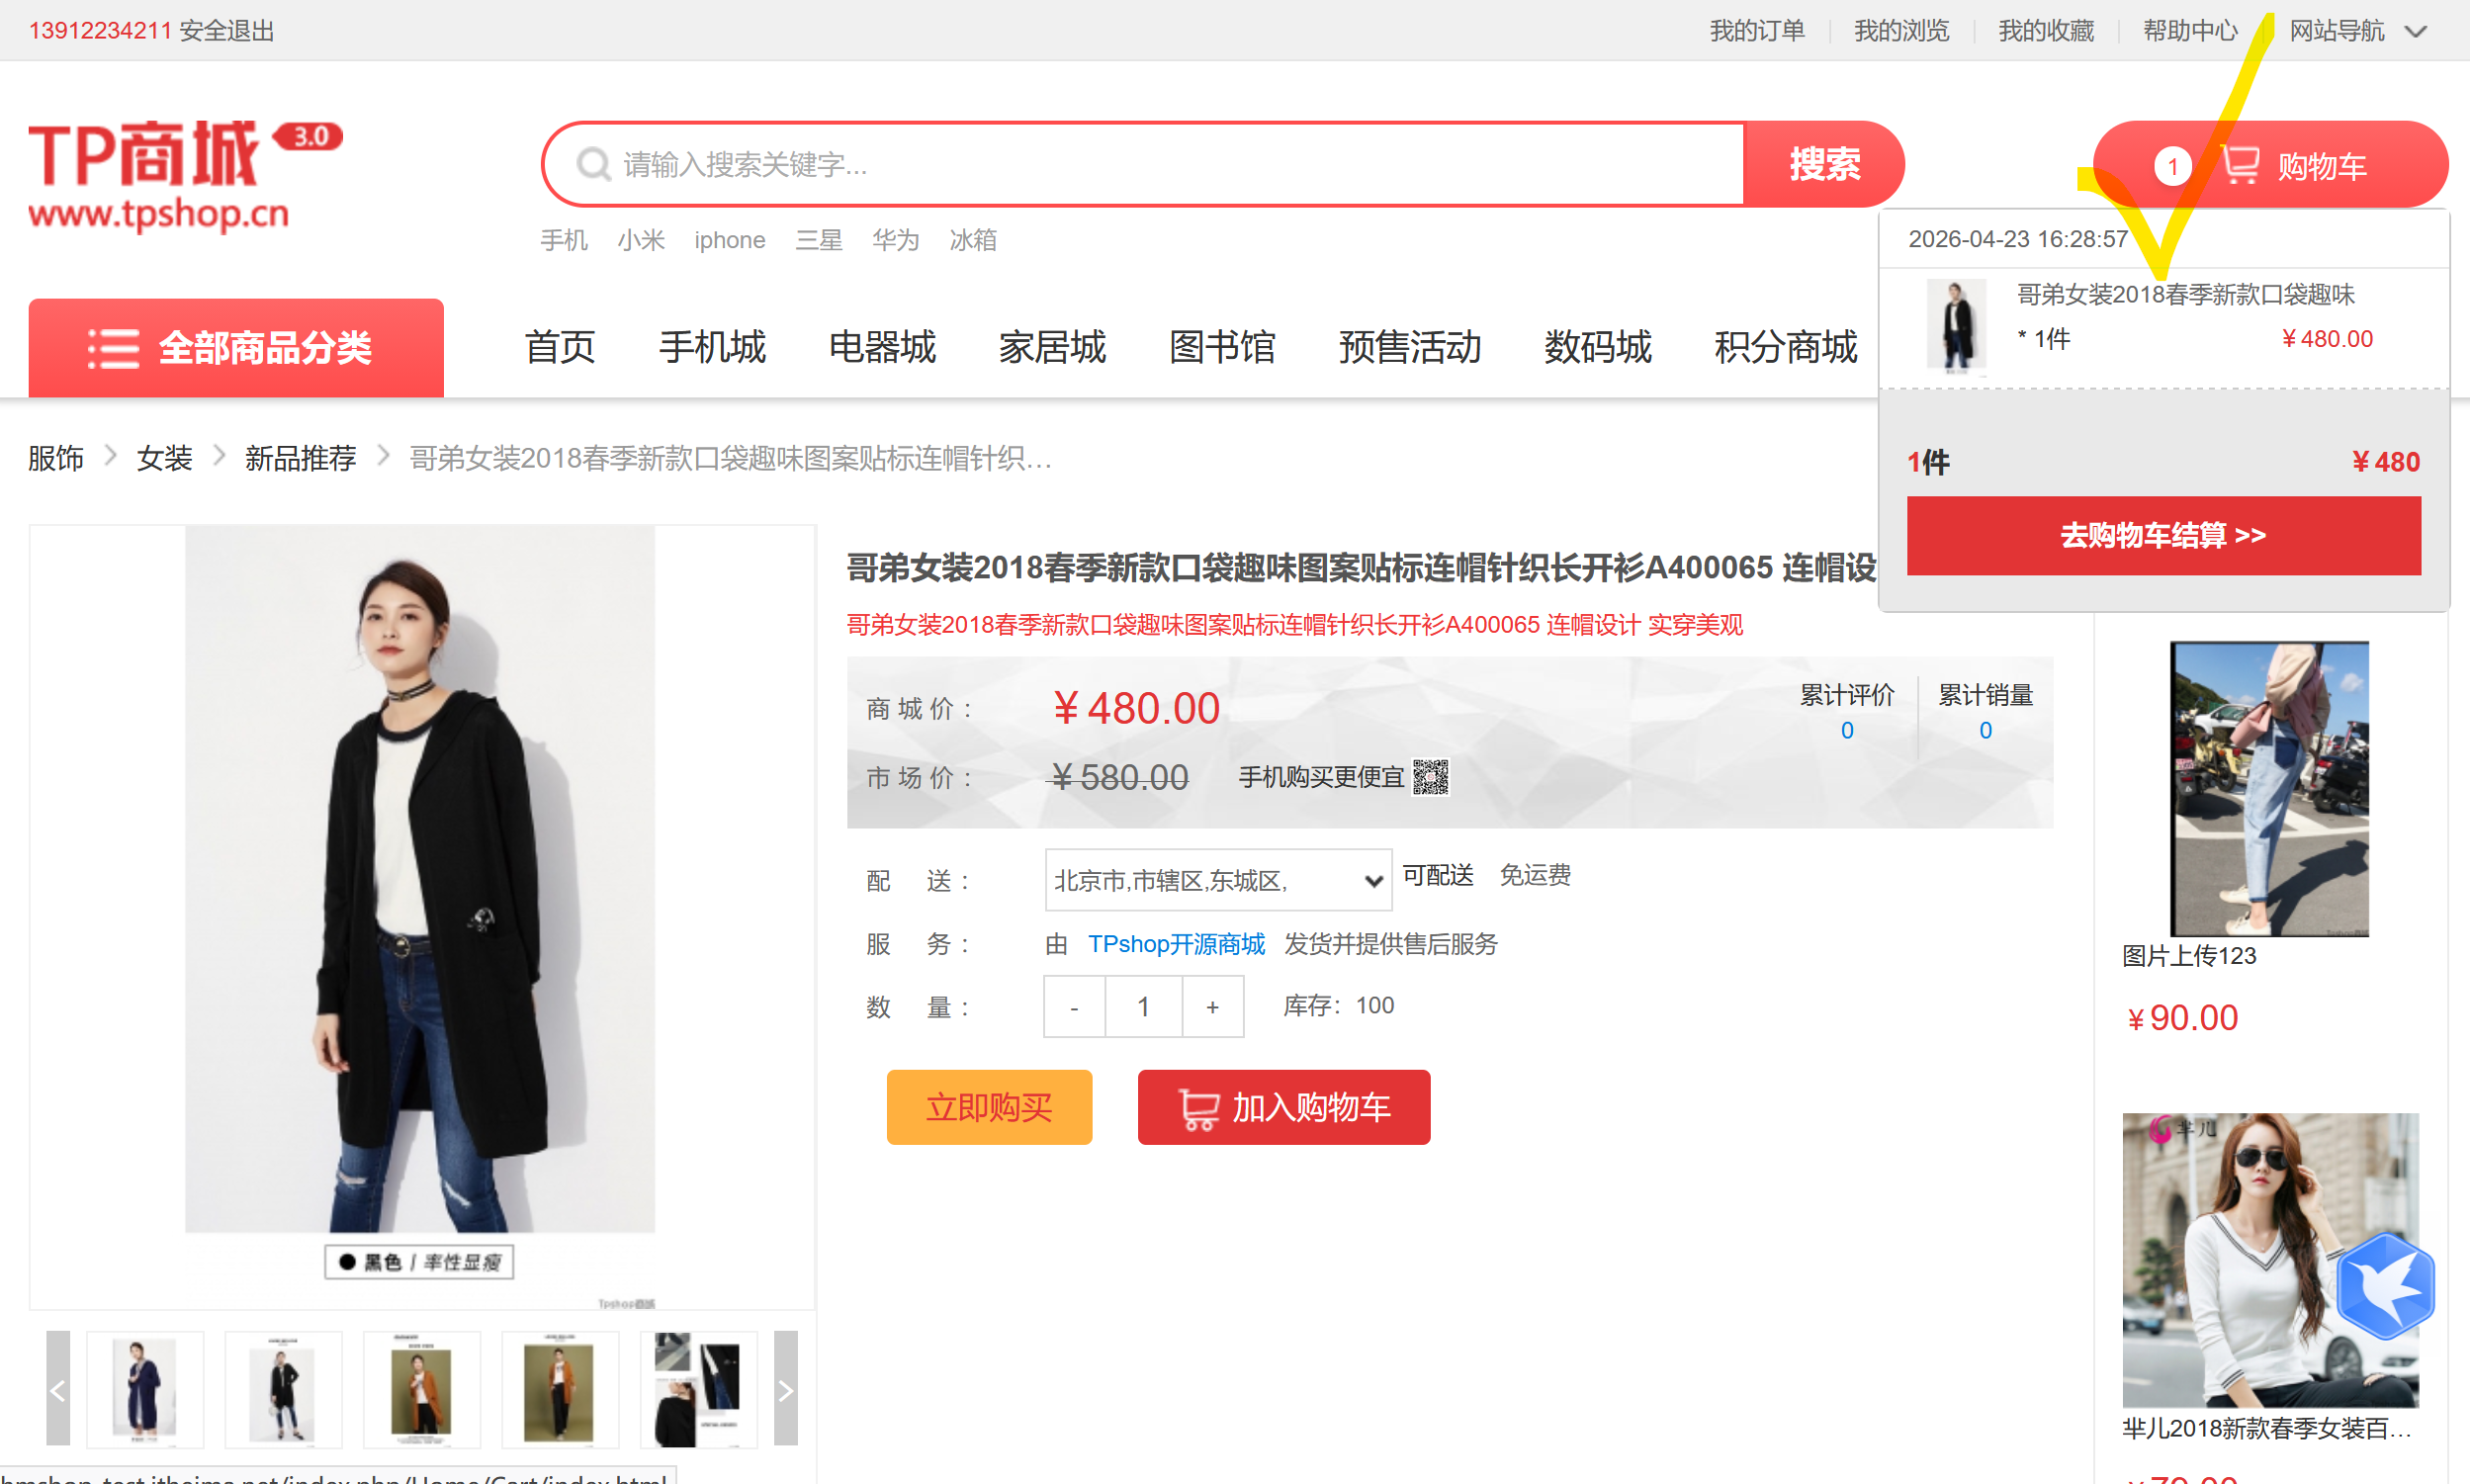
Task: Click the hot keyword 手机
Action: coord(564,240)
